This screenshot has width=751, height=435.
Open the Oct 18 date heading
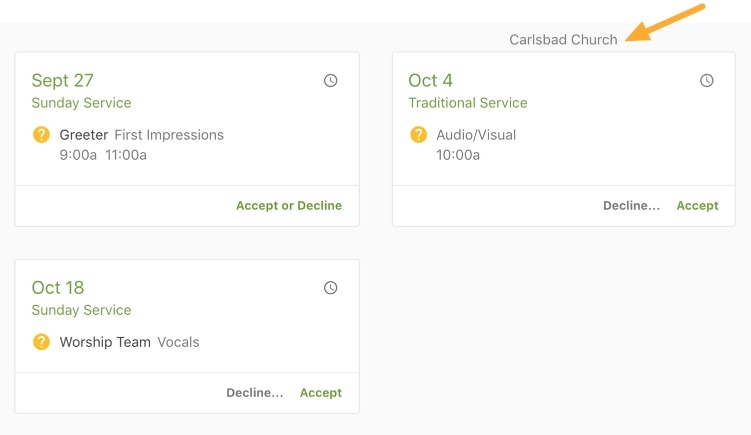pos(58,288)
